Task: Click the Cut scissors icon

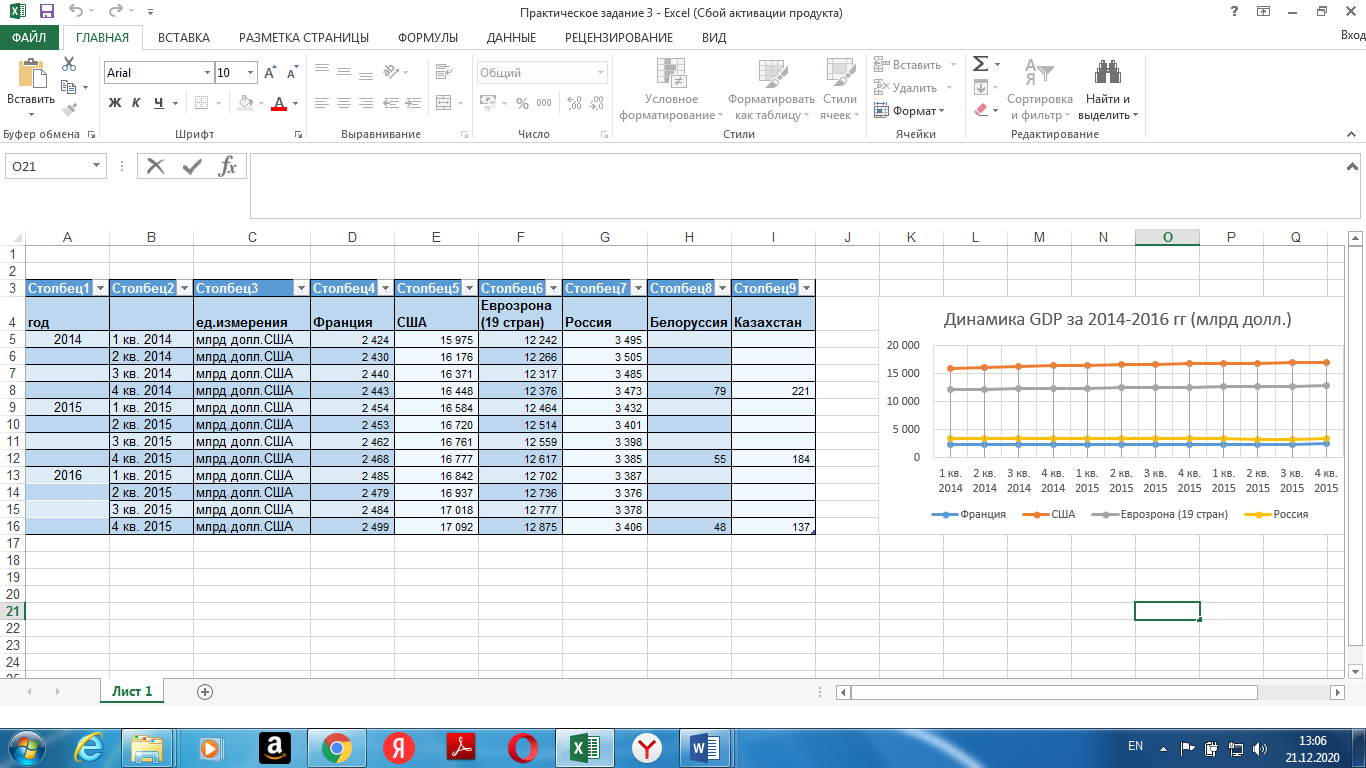Action: pos(69,64)
